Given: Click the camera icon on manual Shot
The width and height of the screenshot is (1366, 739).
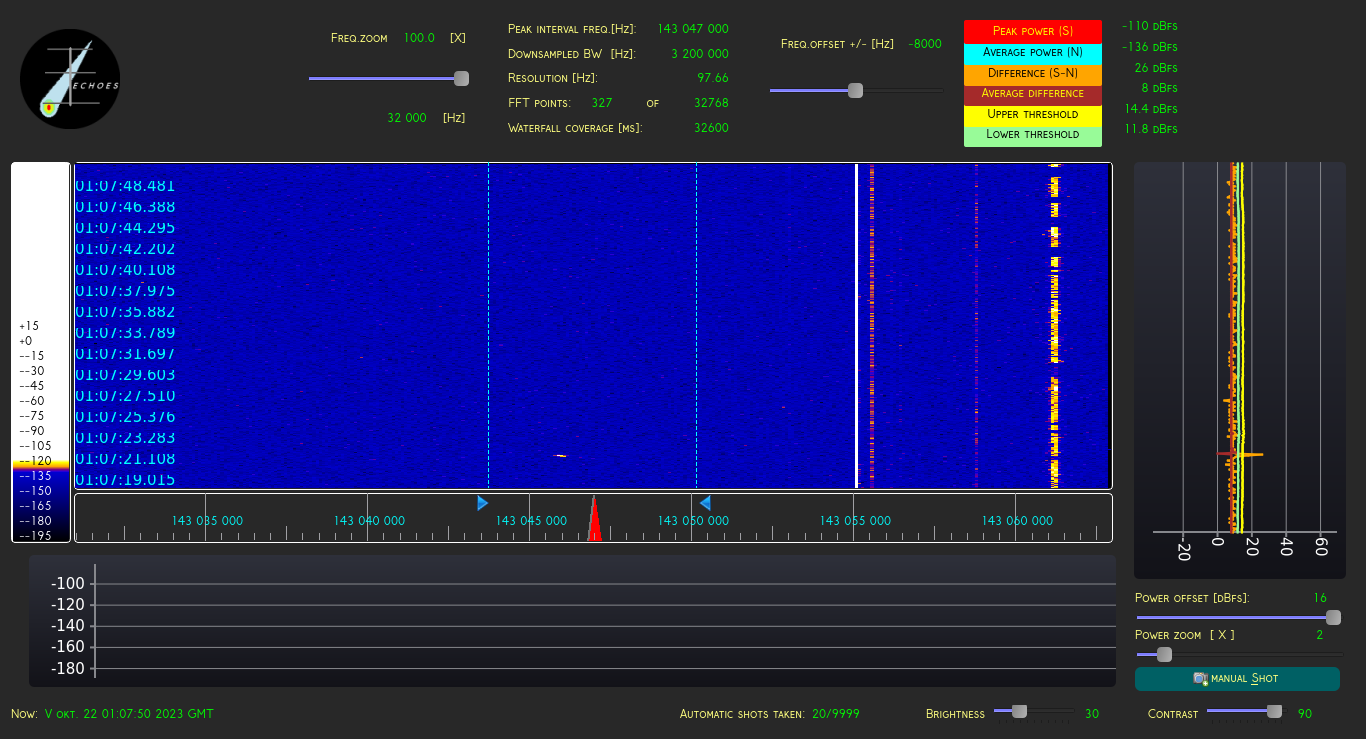Looking at the screenshot, I should point(1200,679).
